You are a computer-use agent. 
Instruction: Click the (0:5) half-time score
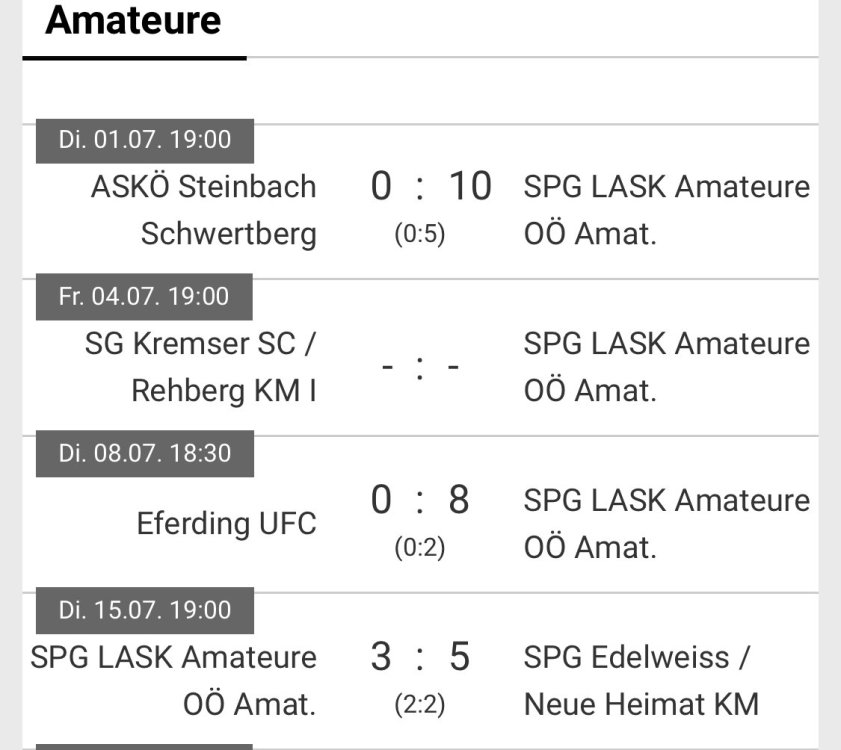click(420, 235)
